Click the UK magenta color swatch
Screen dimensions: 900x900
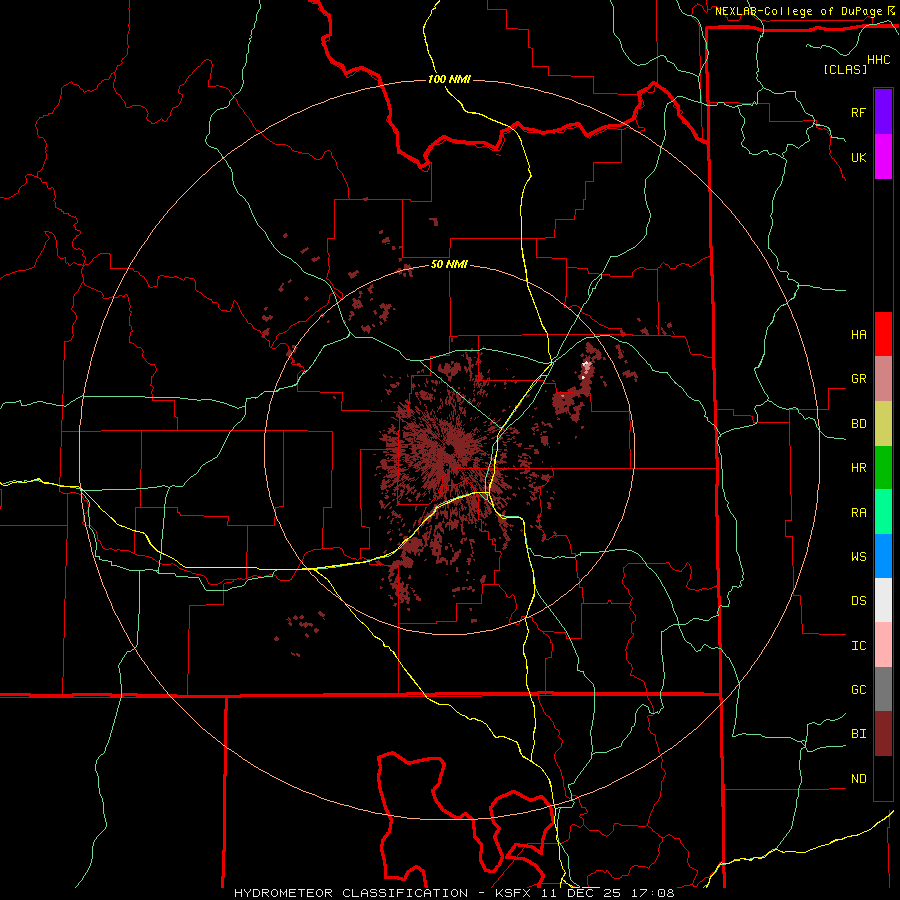click(883, 157)
